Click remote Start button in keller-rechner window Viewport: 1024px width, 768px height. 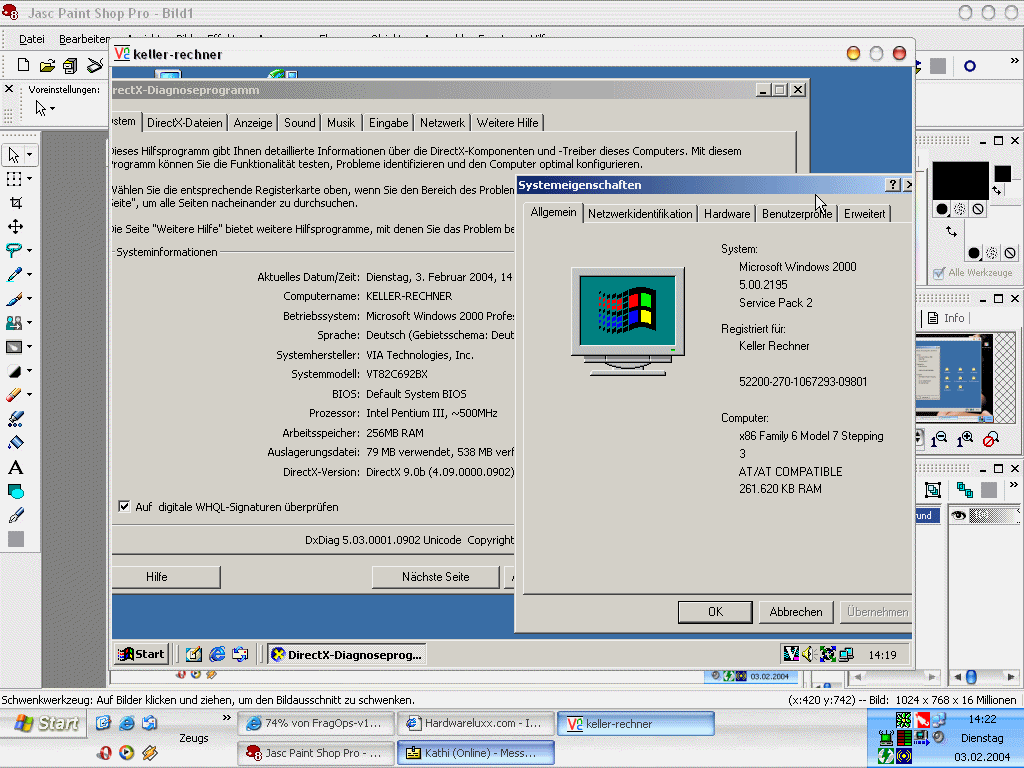142,654
